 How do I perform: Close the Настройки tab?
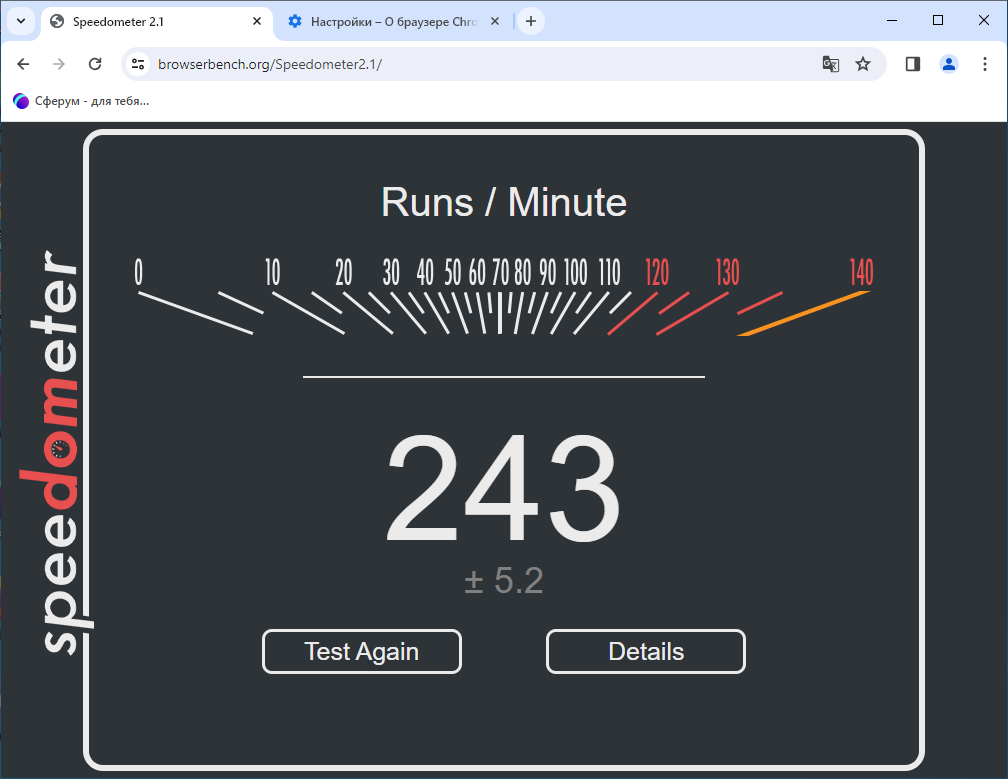(x=495, y=21)
